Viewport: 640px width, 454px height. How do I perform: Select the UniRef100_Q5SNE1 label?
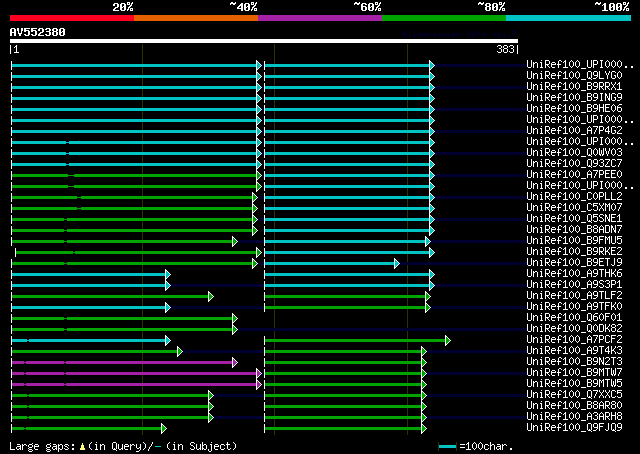tap(574, 218)
